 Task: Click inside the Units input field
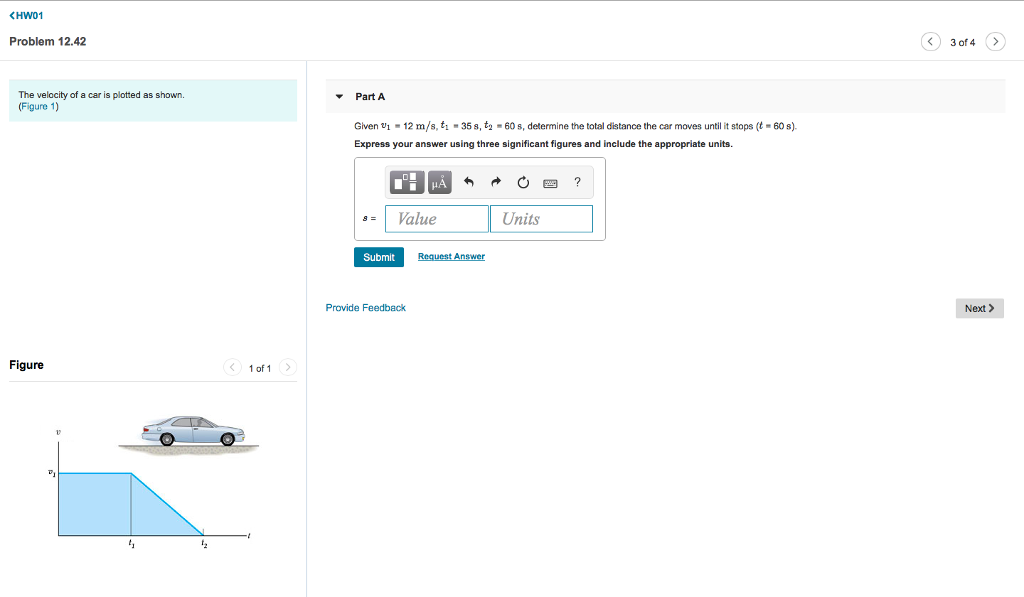(541, 218)
